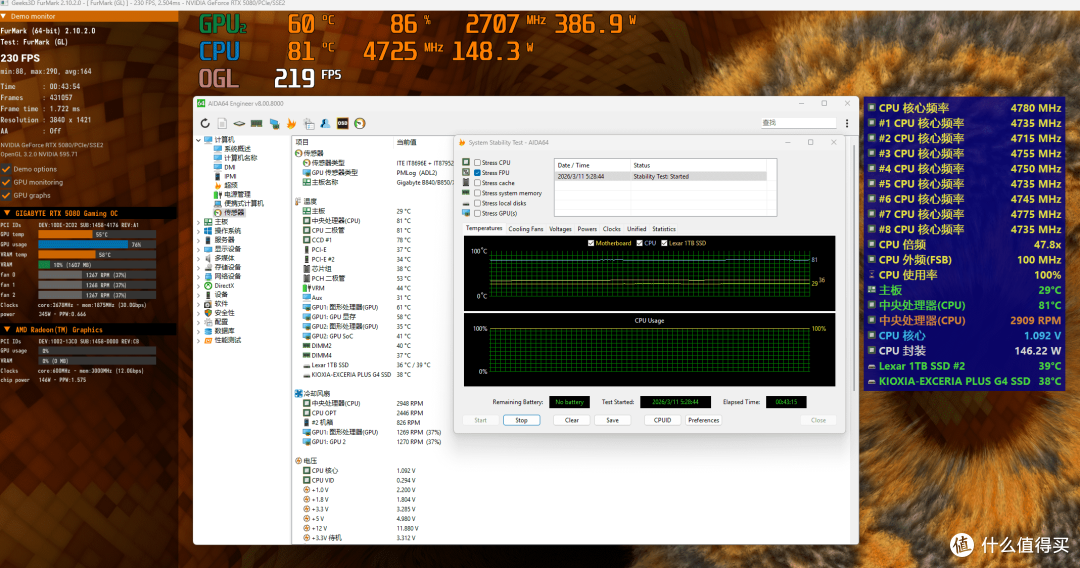Expand the DirectX tree node
Viewport: 1080px width, 568px height.
click(199, 286)
